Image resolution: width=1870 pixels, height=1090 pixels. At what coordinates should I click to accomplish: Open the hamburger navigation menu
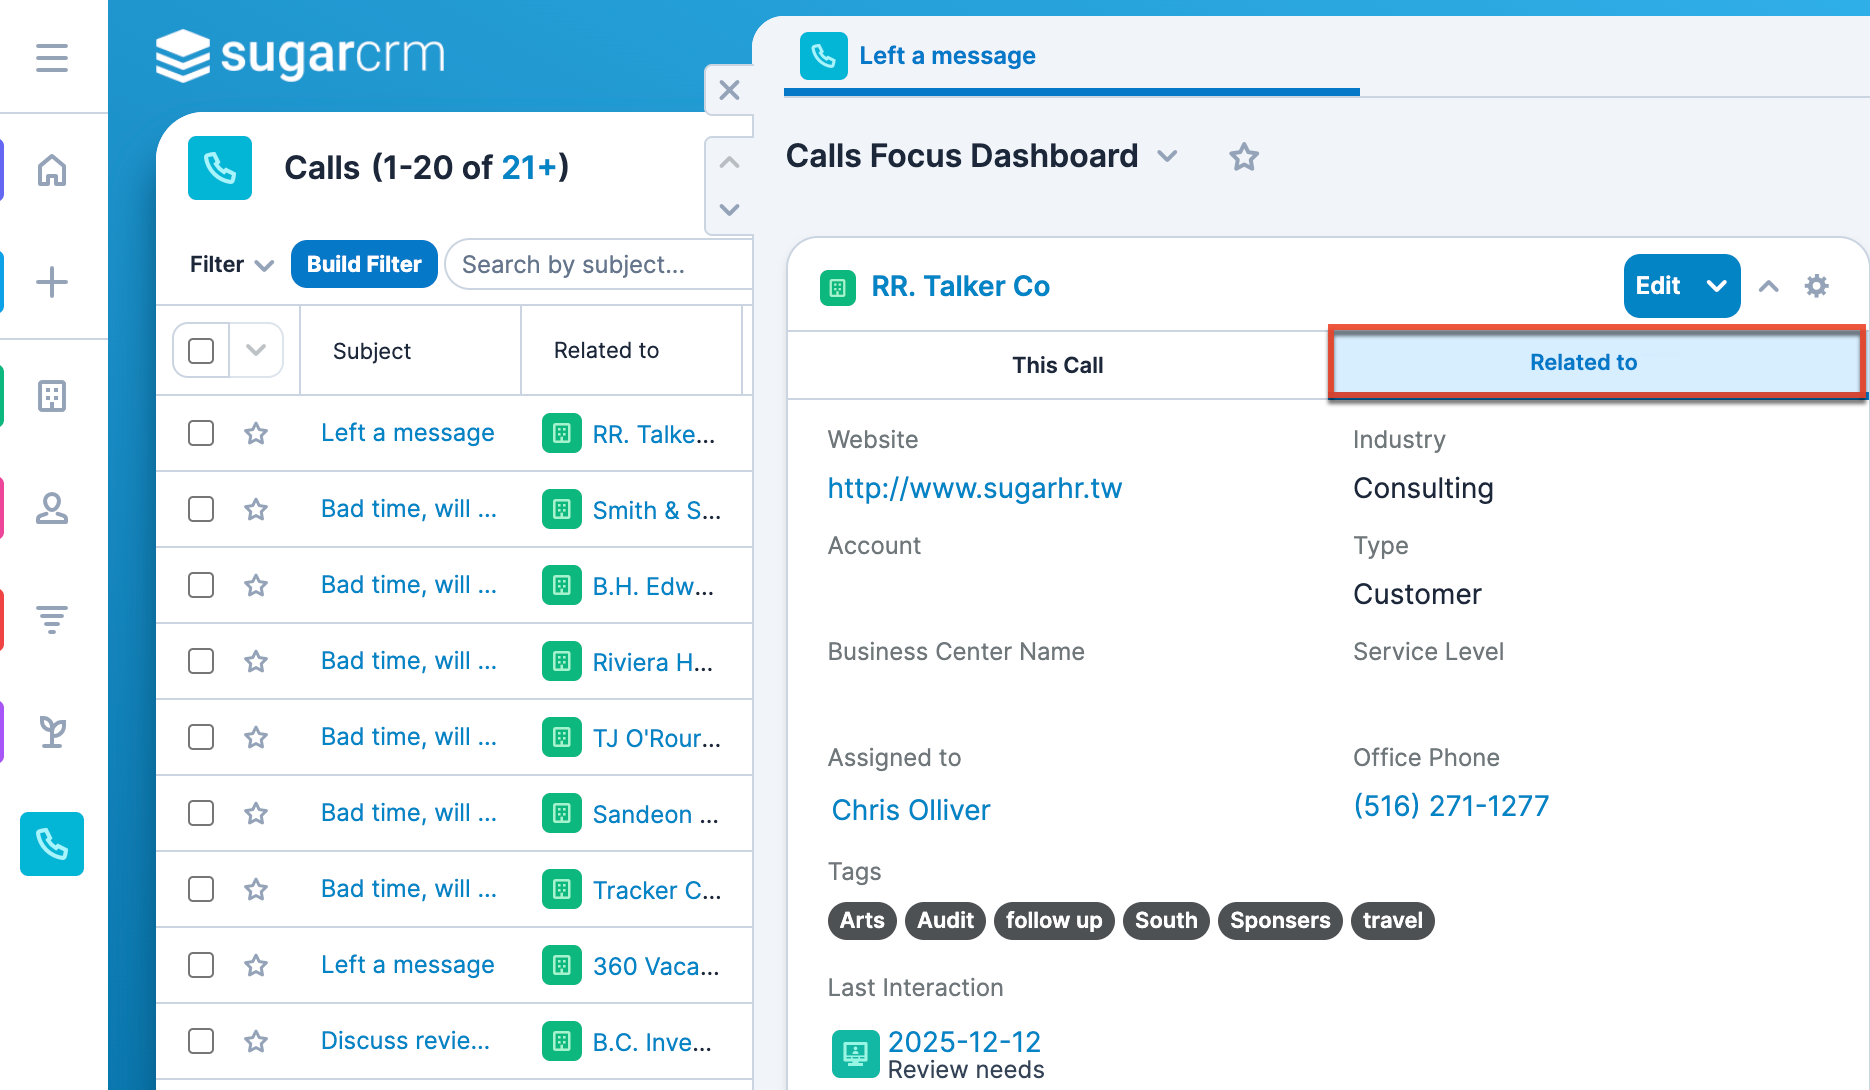click(x=52, y=57)
